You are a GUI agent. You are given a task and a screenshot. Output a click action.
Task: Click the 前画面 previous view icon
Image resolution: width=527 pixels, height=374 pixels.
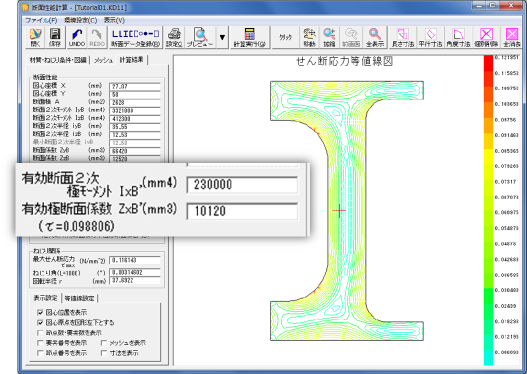tap(351, 37)
